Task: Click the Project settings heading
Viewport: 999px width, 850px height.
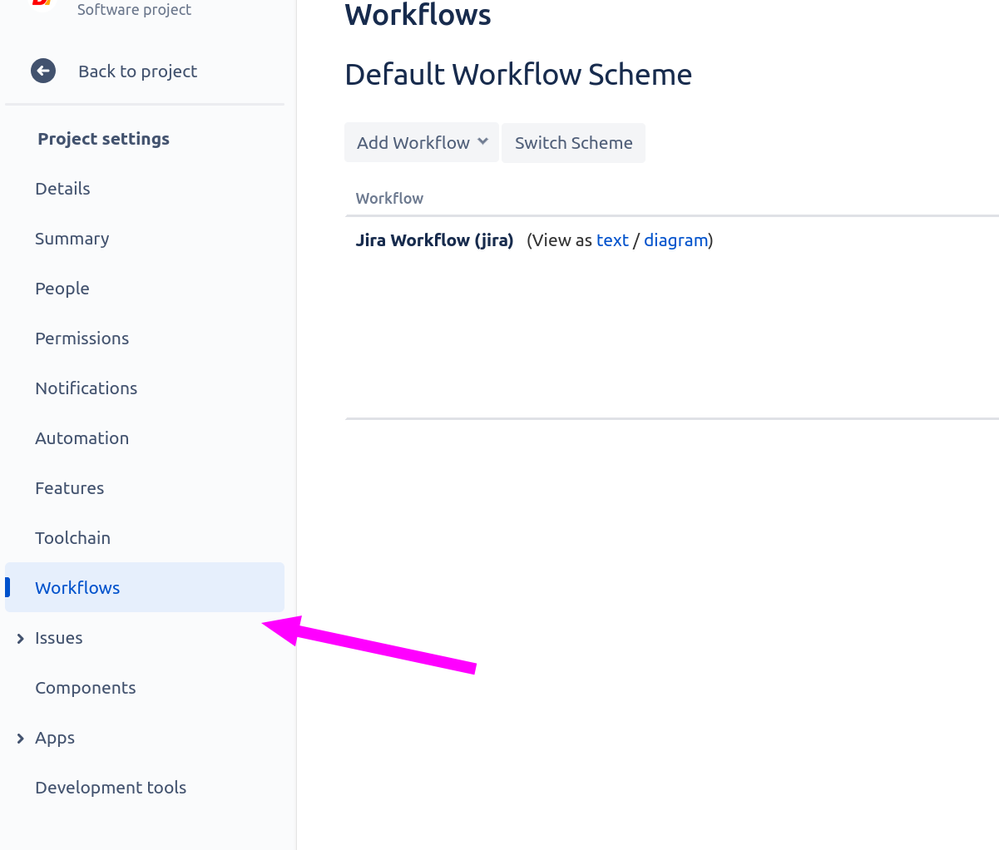Action: [x=103, y=139]
